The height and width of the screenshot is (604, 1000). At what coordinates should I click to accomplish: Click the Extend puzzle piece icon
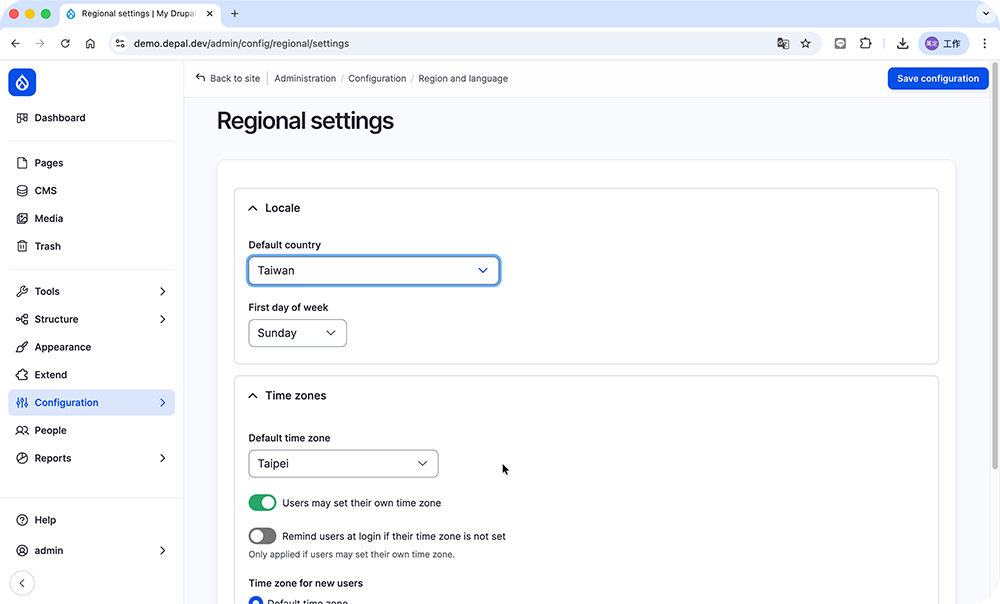tap(23, 375)
